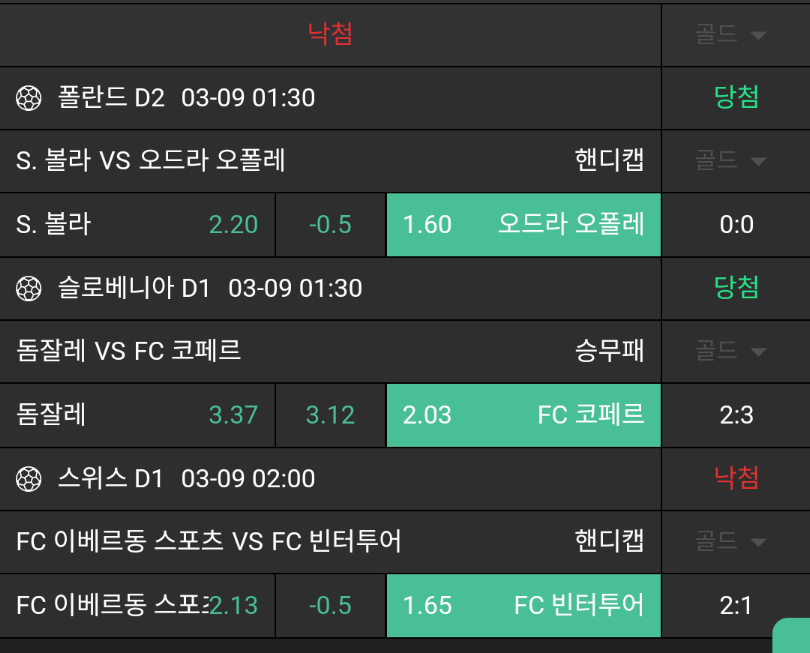
Task: Pick S. 볼라 home odds 2.20
Action: point(138,224)
